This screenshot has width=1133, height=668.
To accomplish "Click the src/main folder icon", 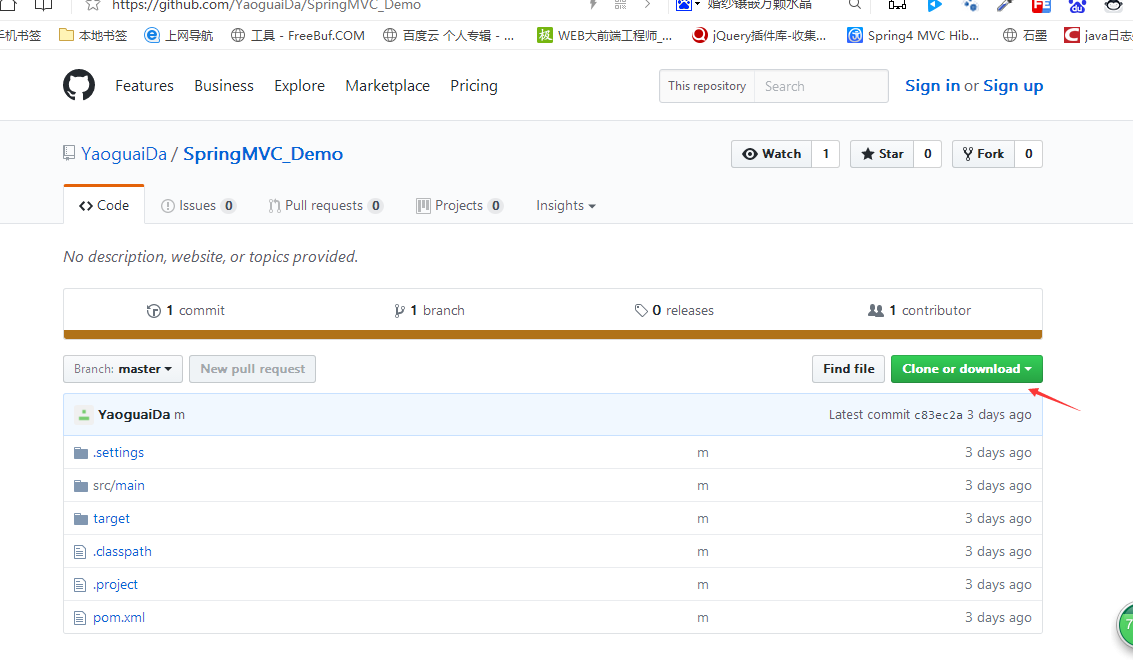I will pos(81,486).
